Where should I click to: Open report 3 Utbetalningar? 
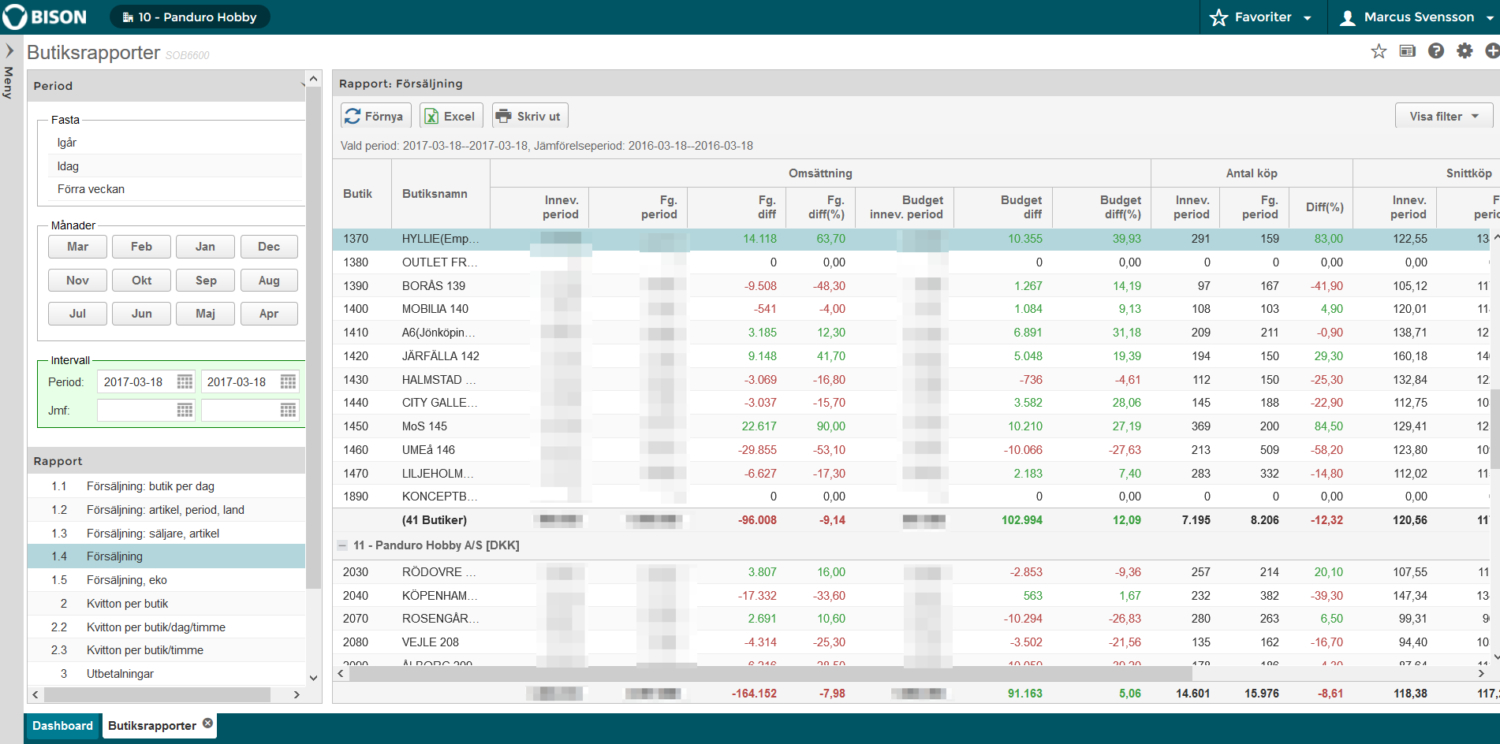[166, 674]
